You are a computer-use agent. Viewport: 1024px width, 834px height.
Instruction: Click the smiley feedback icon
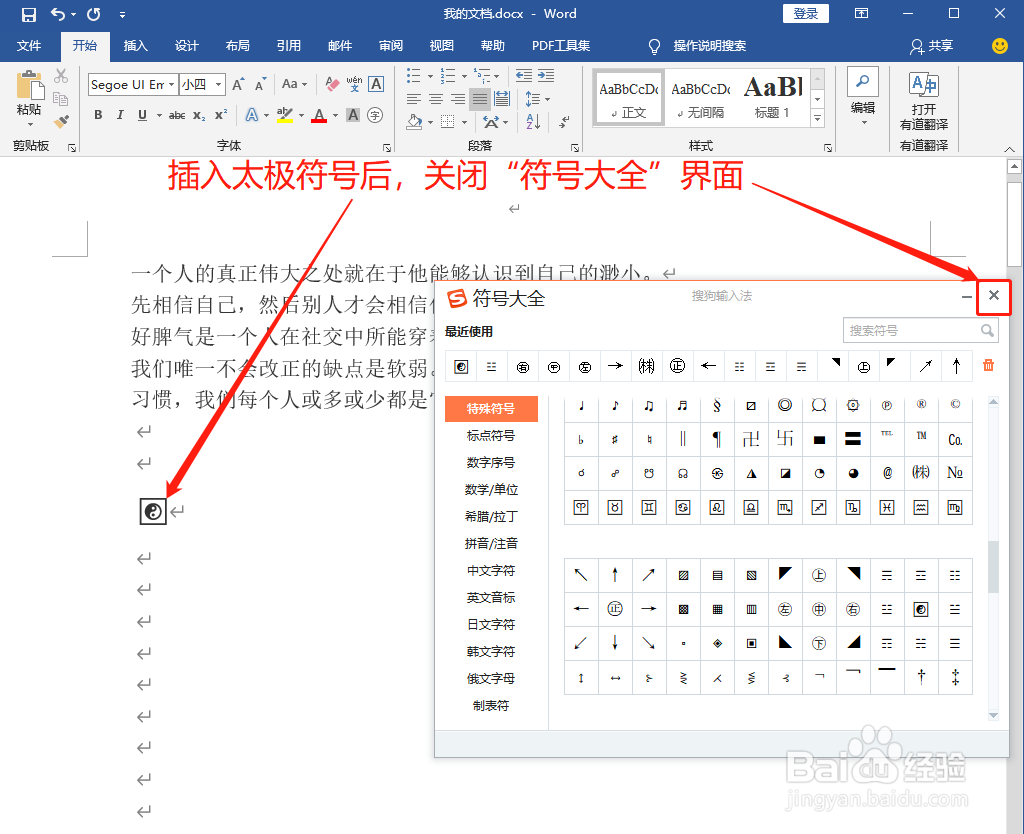coord(999,46)
